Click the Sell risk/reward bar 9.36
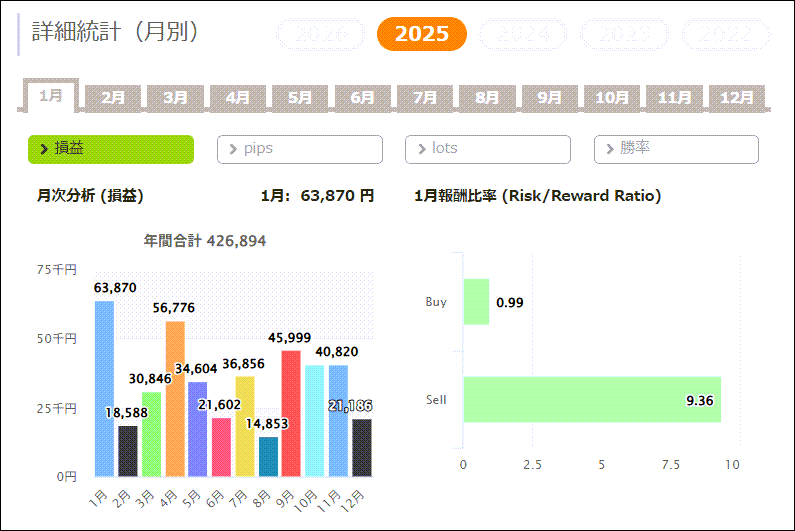 click(591, 400)
